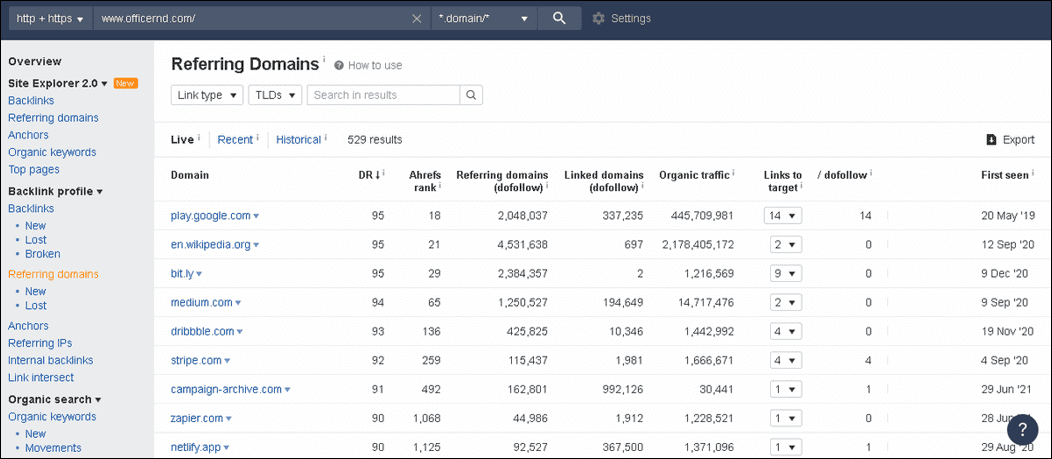Open the http + https protocol dropdown
The width and height of the screenshot is (1052, 459).
51,19
